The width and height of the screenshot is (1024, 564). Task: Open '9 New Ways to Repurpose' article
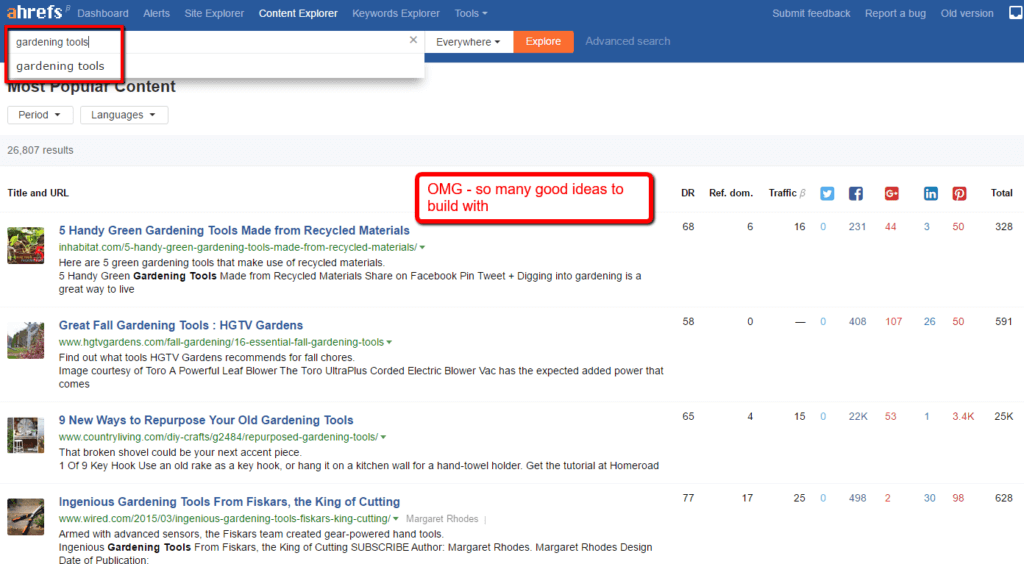tap(206, 420)
